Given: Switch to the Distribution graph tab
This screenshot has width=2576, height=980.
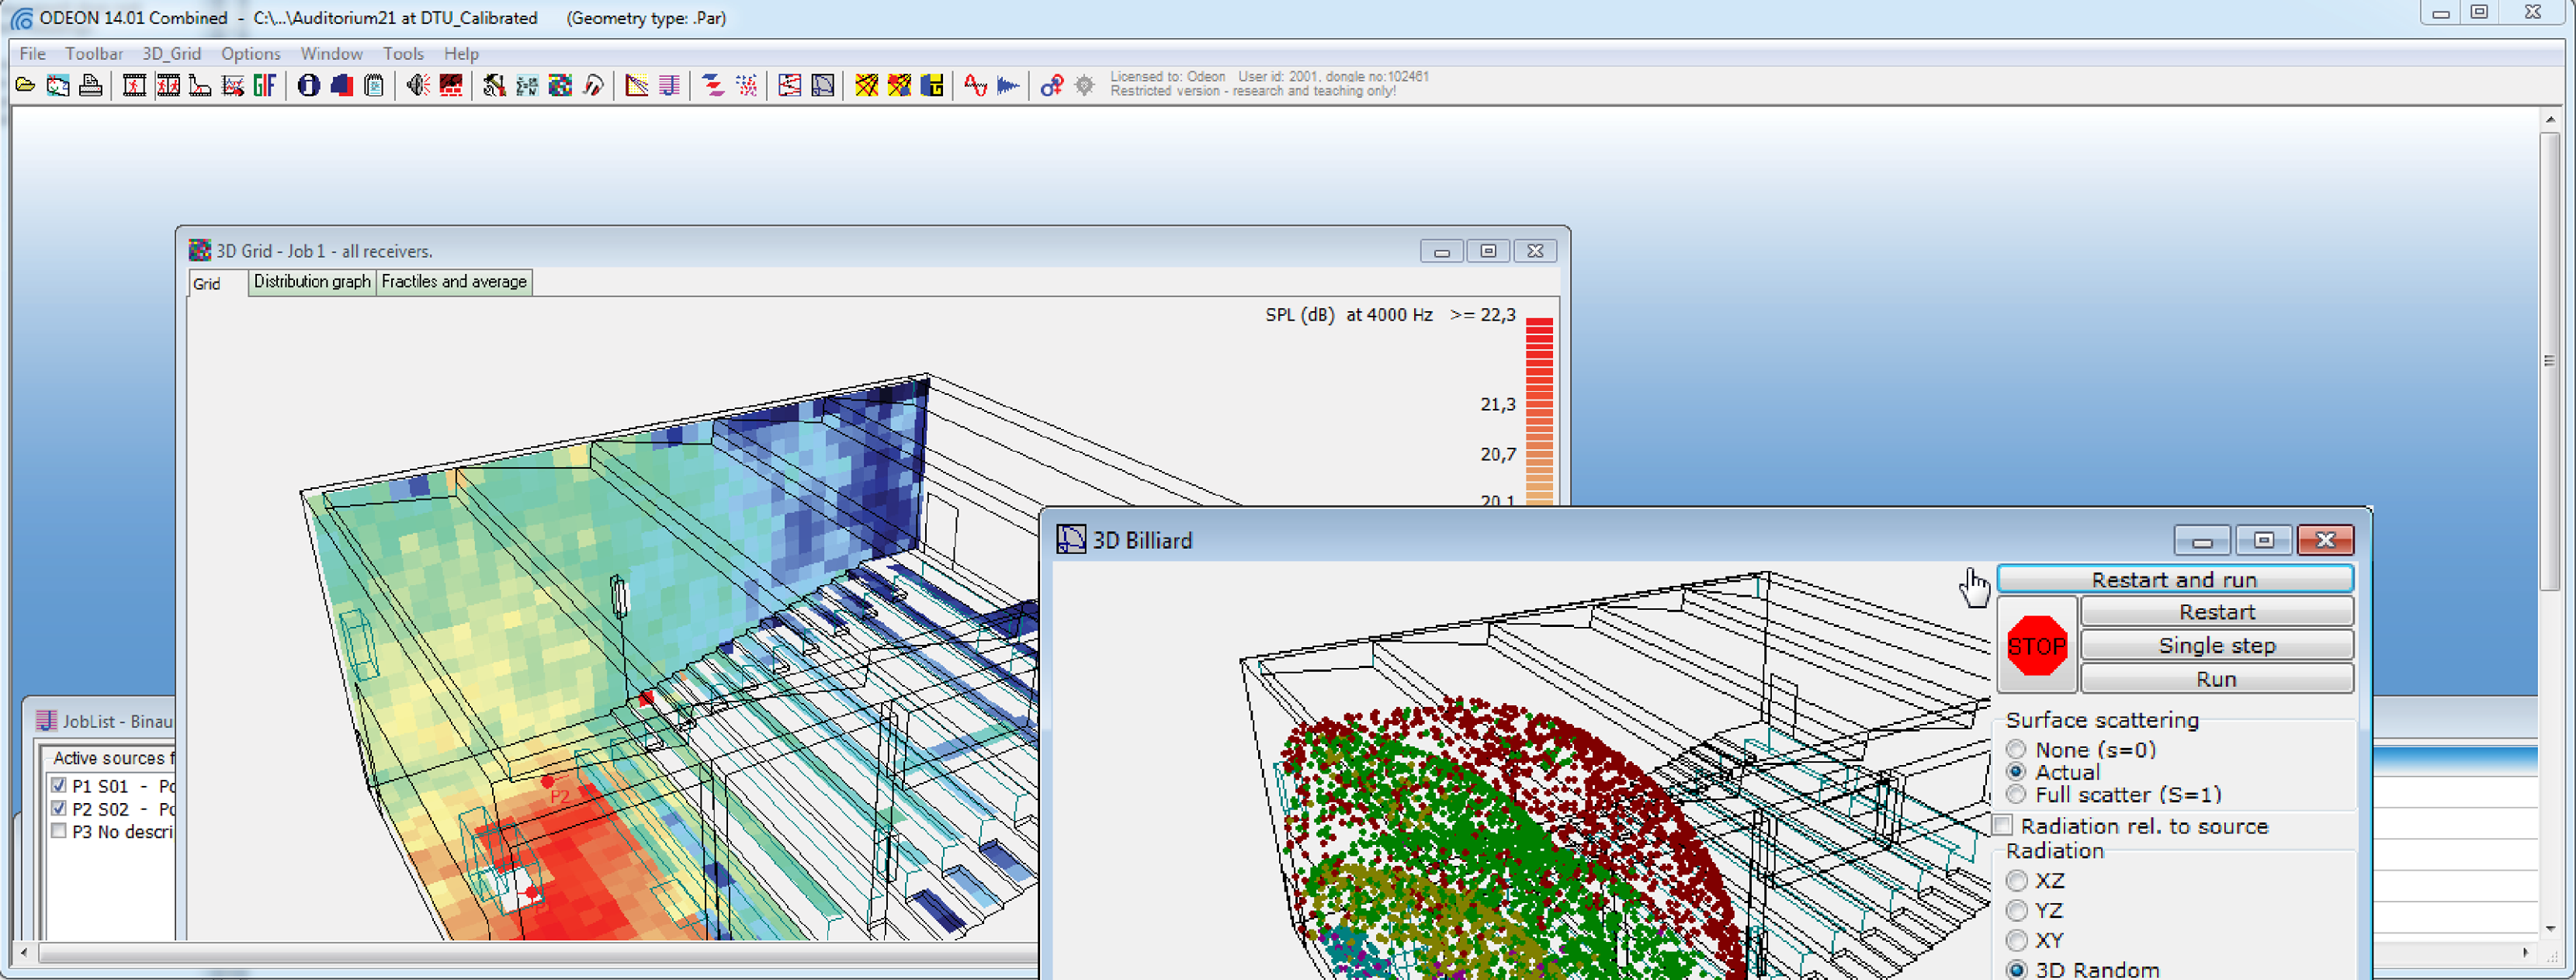Looking at the screenshot, I should [312, 282].
